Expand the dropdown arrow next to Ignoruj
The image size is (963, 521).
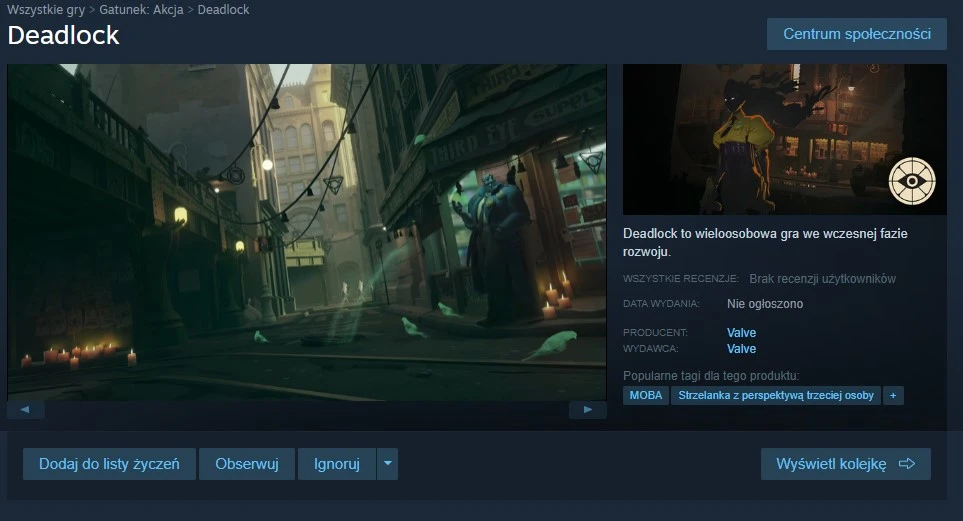click(x=388, y=464)
